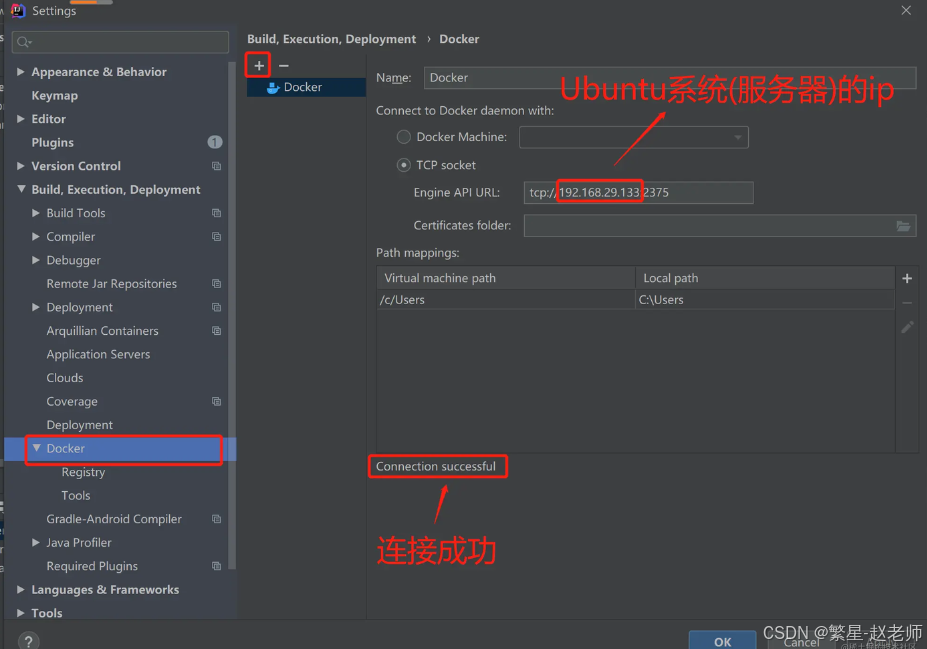
Task: Expand the Compiler node arrow
Action: (35, 236)
